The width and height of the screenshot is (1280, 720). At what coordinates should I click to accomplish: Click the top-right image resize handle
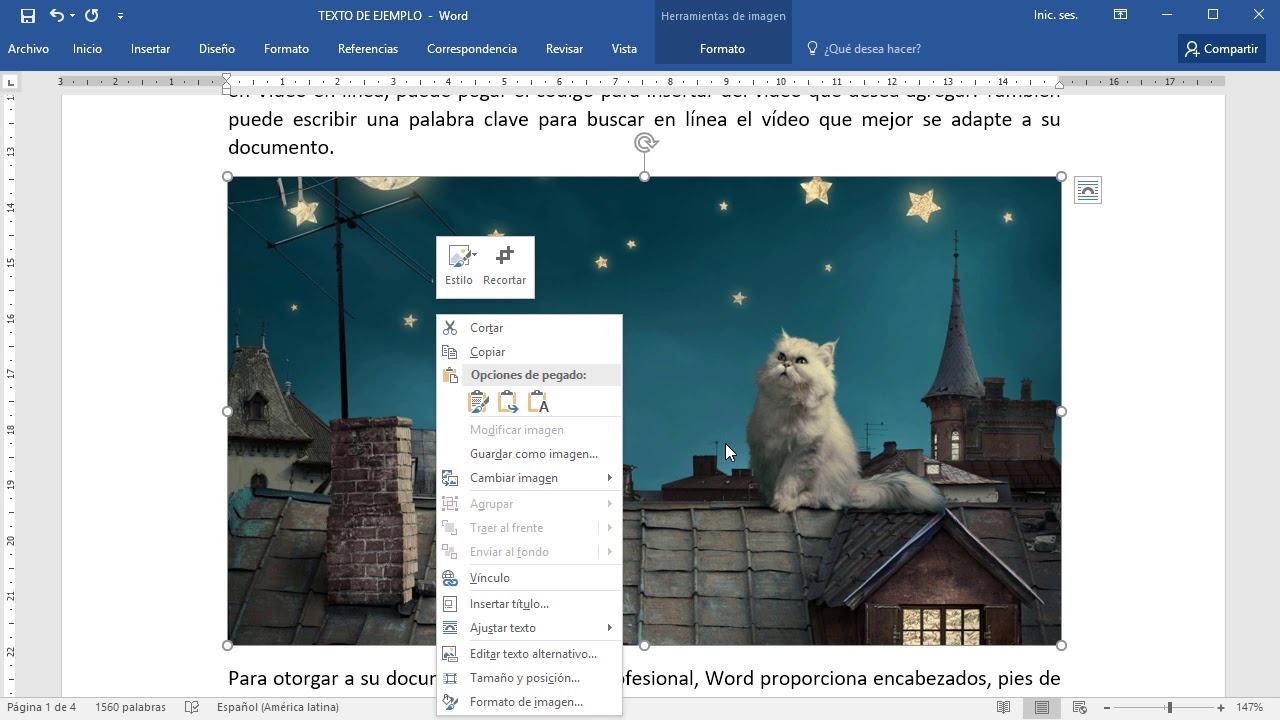[1061, 177]
